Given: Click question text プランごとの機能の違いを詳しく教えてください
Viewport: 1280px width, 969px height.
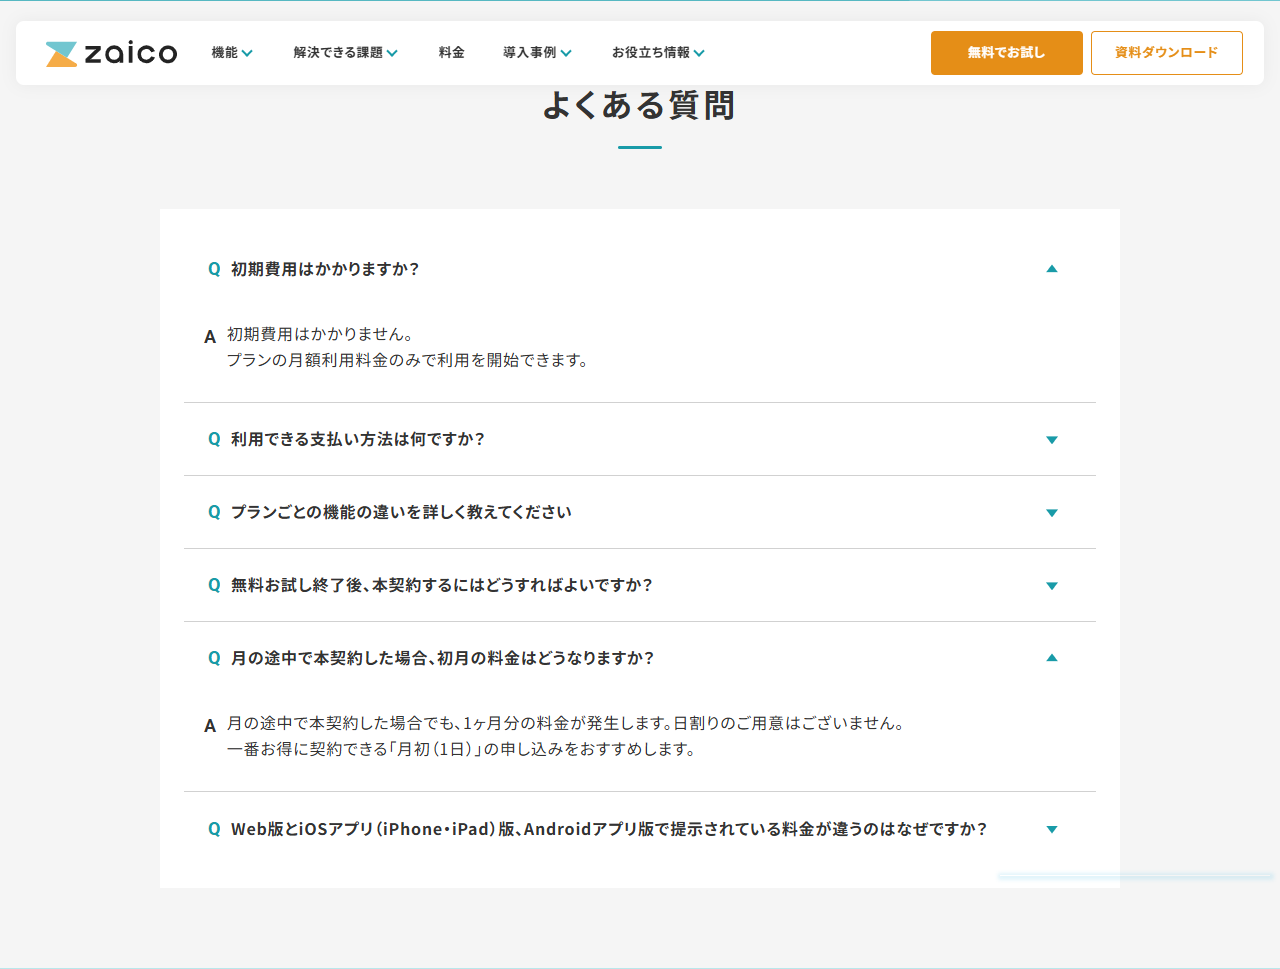Looking at the screenshot, I should click(401, 512).
